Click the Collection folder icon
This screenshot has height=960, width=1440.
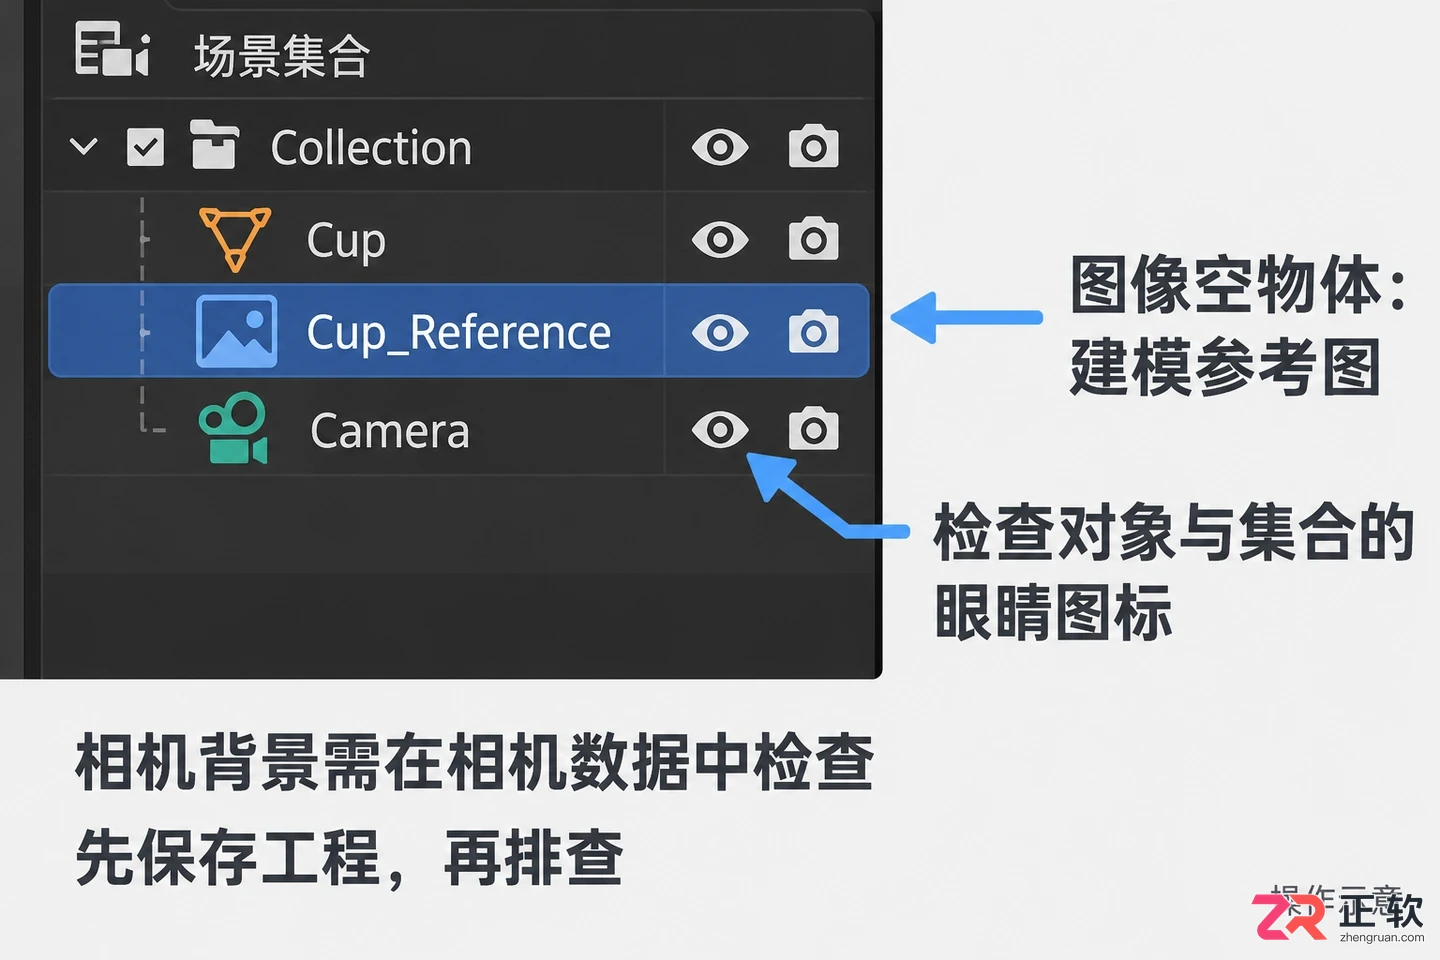coord(215,145)
